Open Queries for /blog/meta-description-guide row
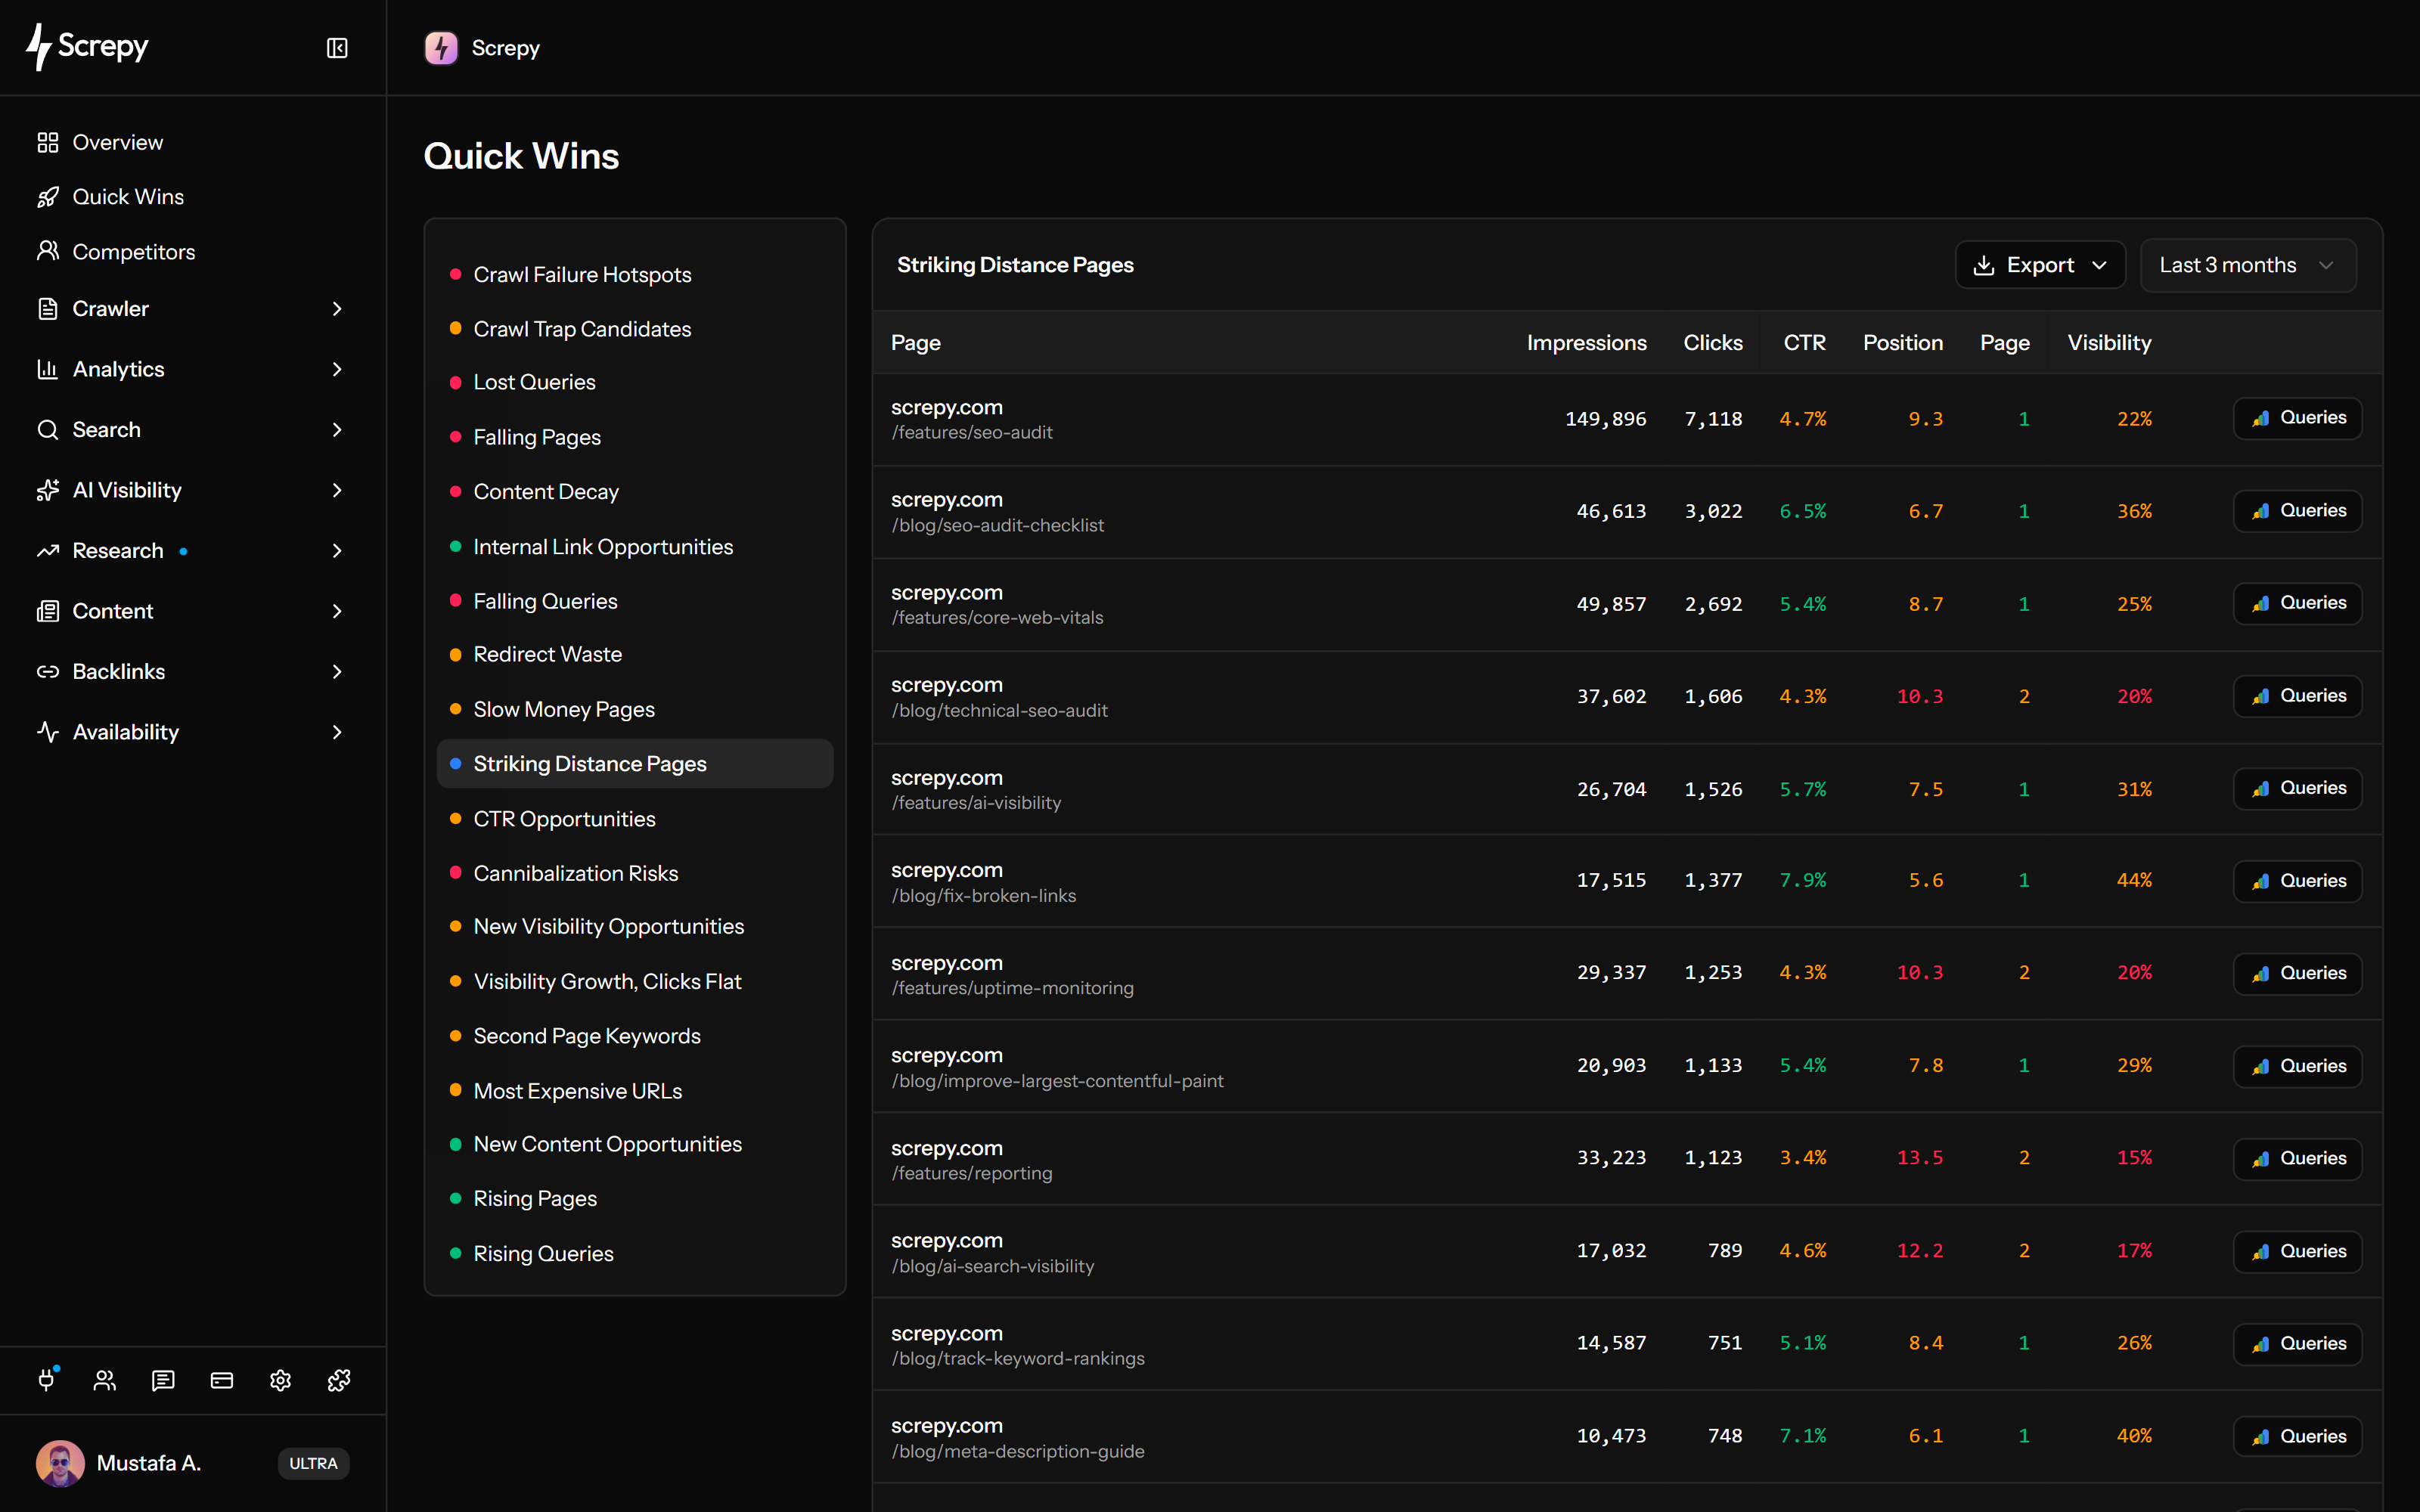Viewport: 2420px width, 1512px height. (2298, 1436)
